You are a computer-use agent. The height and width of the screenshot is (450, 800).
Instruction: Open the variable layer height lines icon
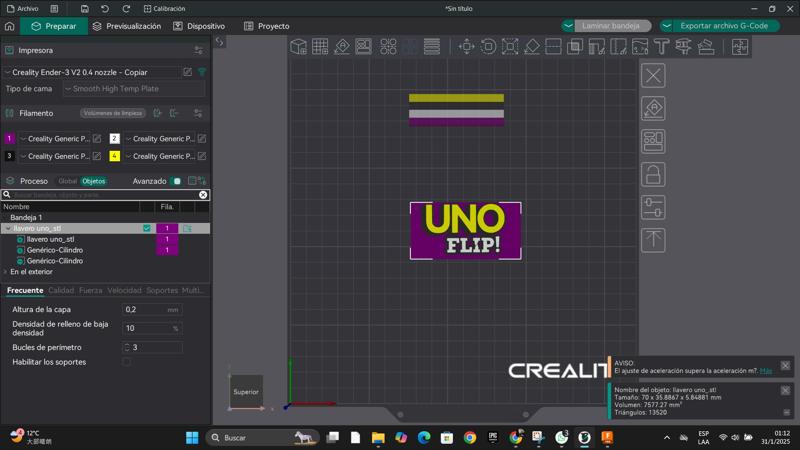coord(432,46)
